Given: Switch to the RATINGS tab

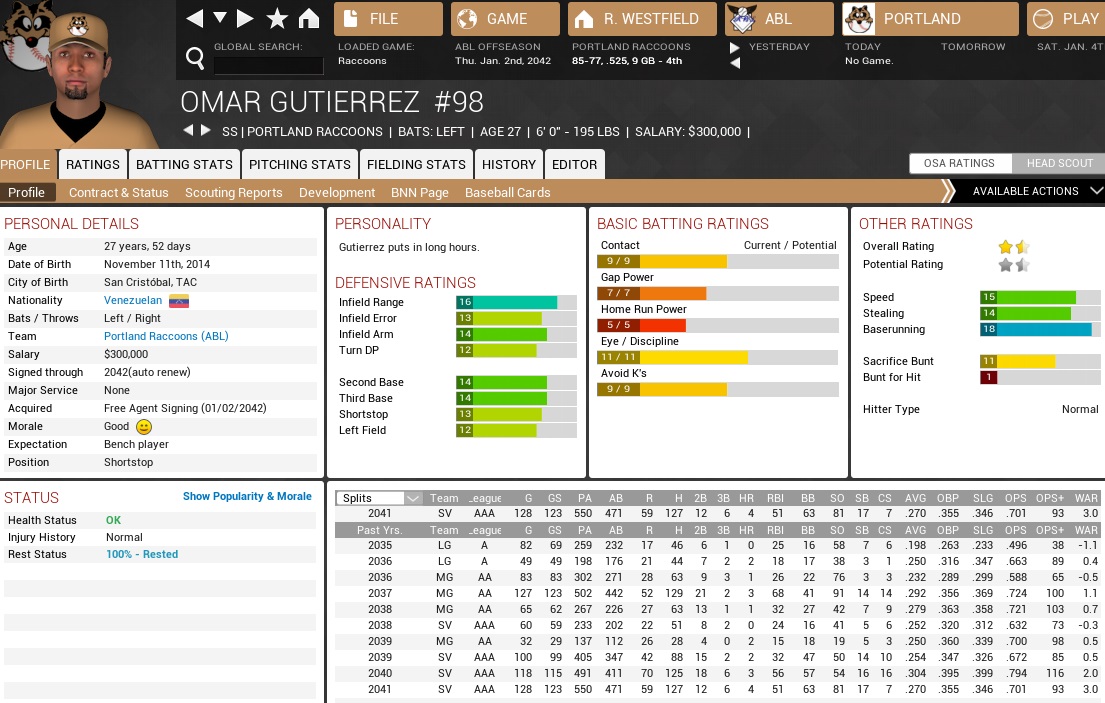Looking at the screenshot, I should tap(93, 164).
